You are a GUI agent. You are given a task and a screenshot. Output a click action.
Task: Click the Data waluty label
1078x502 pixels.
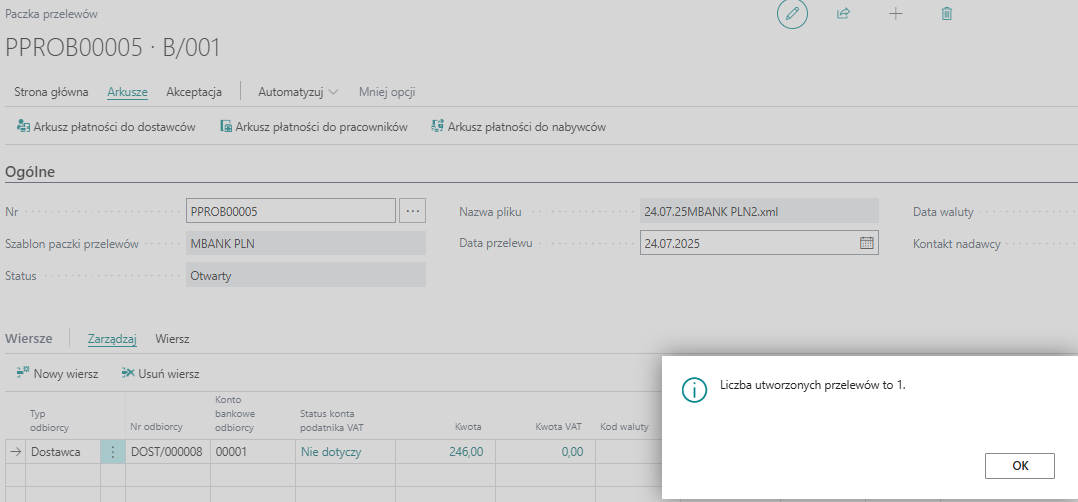click(x=943, y=212)
